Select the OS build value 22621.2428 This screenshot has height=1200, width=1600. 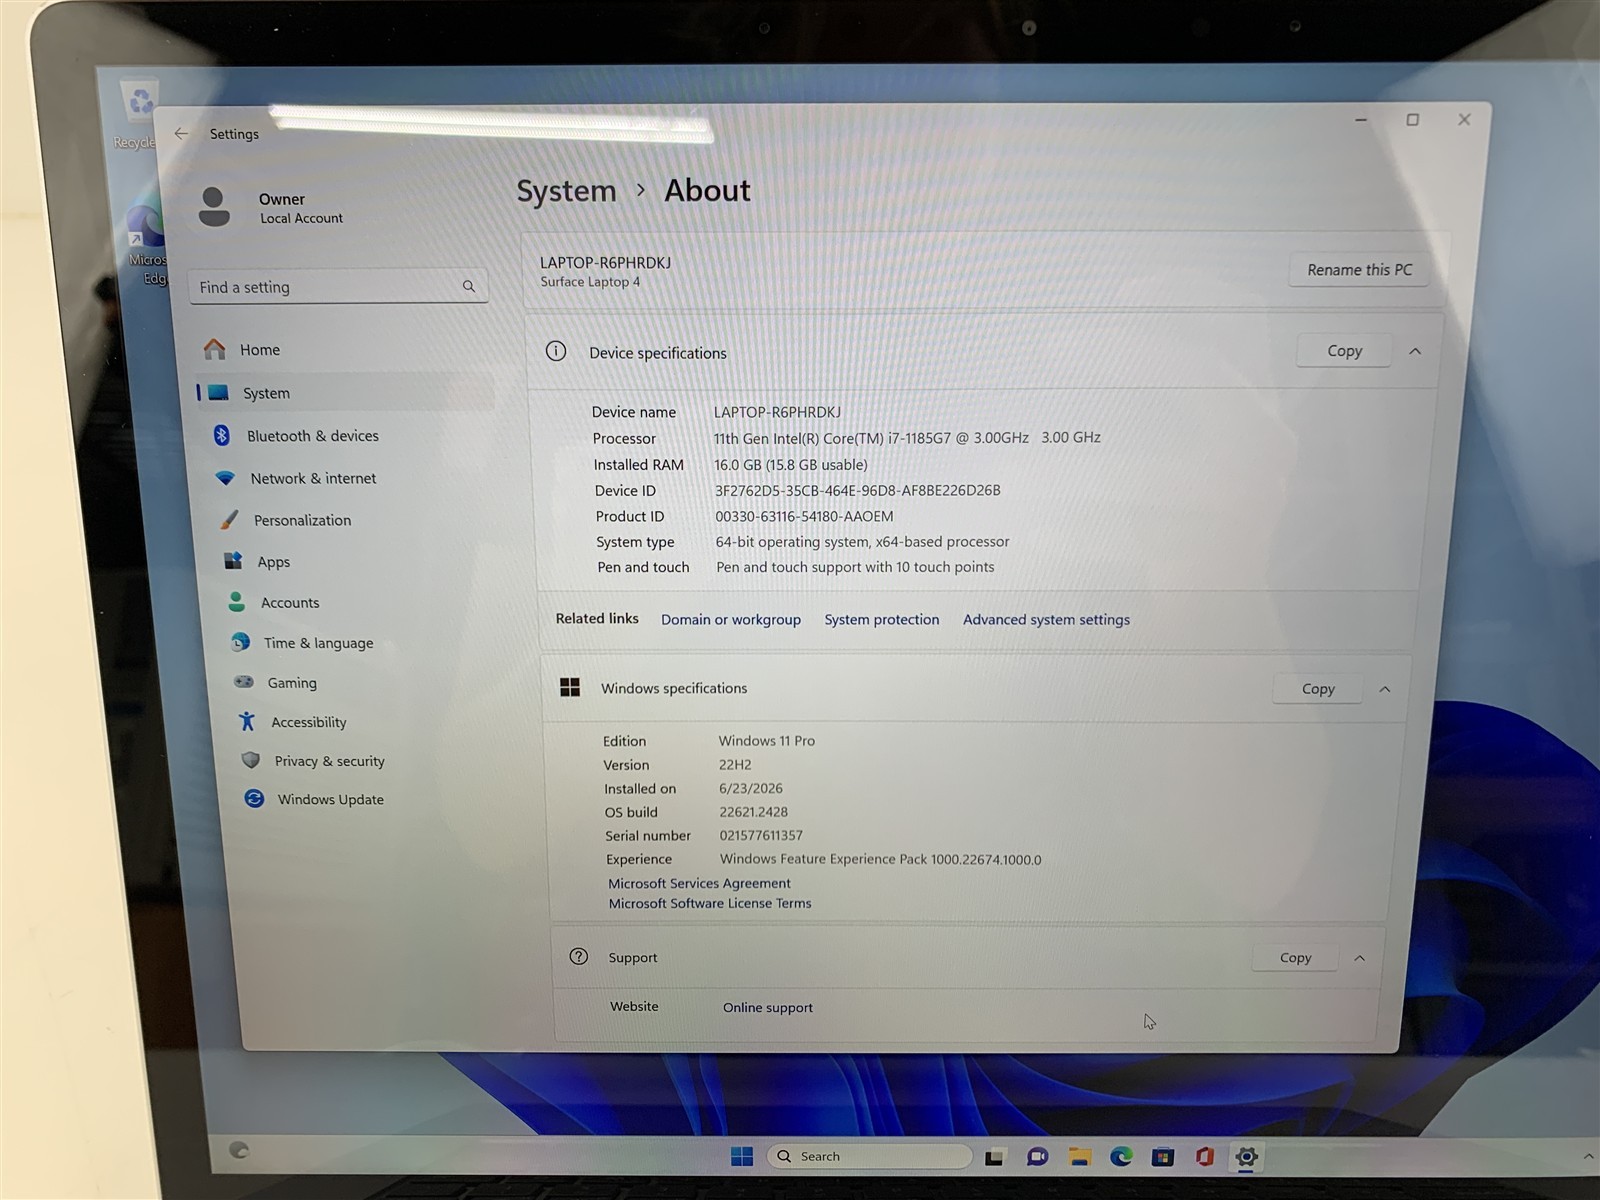[x=753, y=812]
